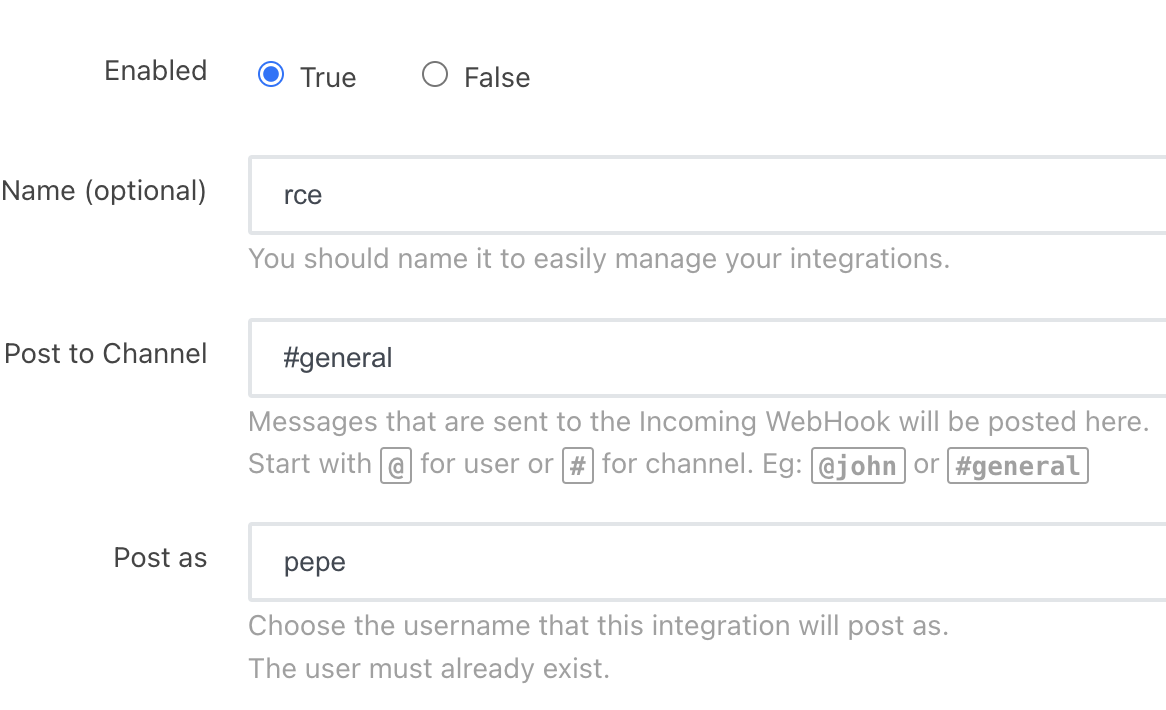Focus the Post as field containing 'pepe'
This screenshot has height=710, width=1166.
click(x=700, y=562)
